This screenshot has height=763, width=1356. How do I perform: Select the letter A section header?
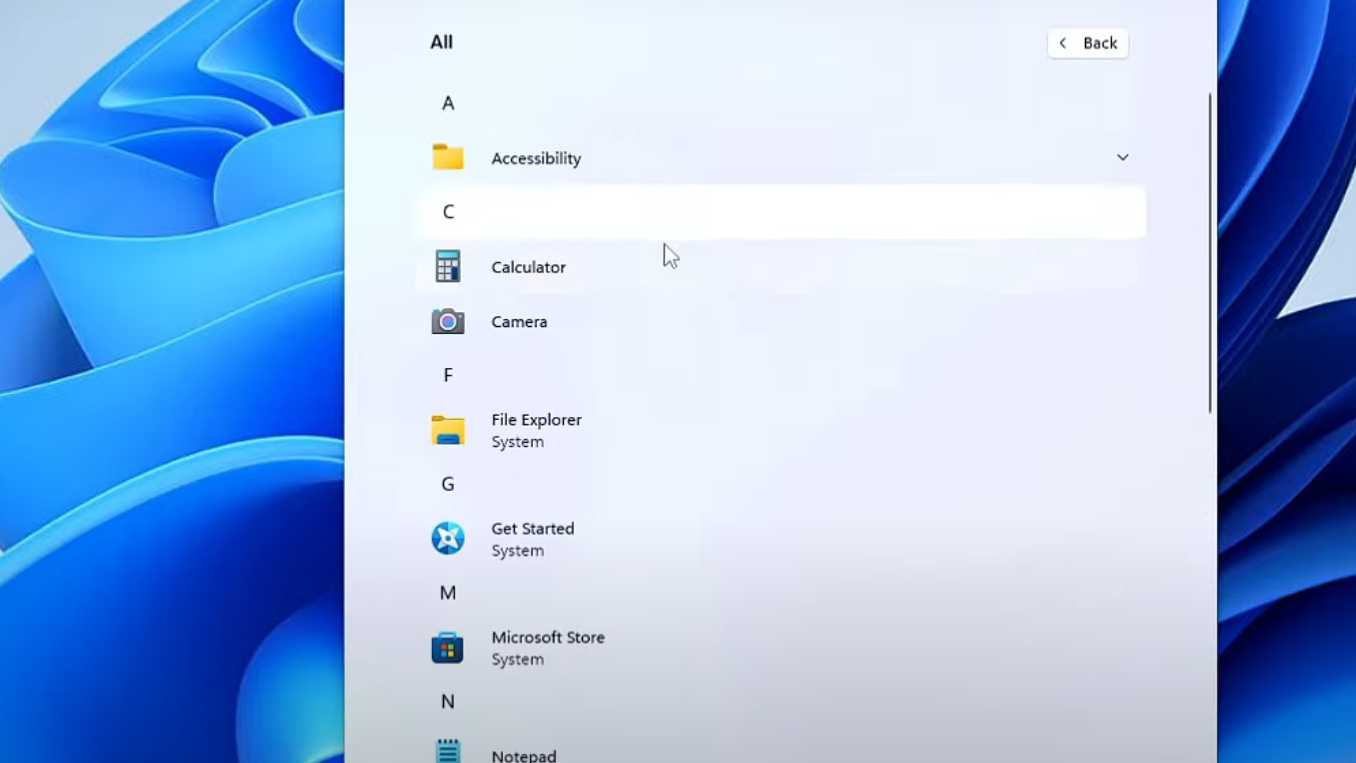(448, 103)
